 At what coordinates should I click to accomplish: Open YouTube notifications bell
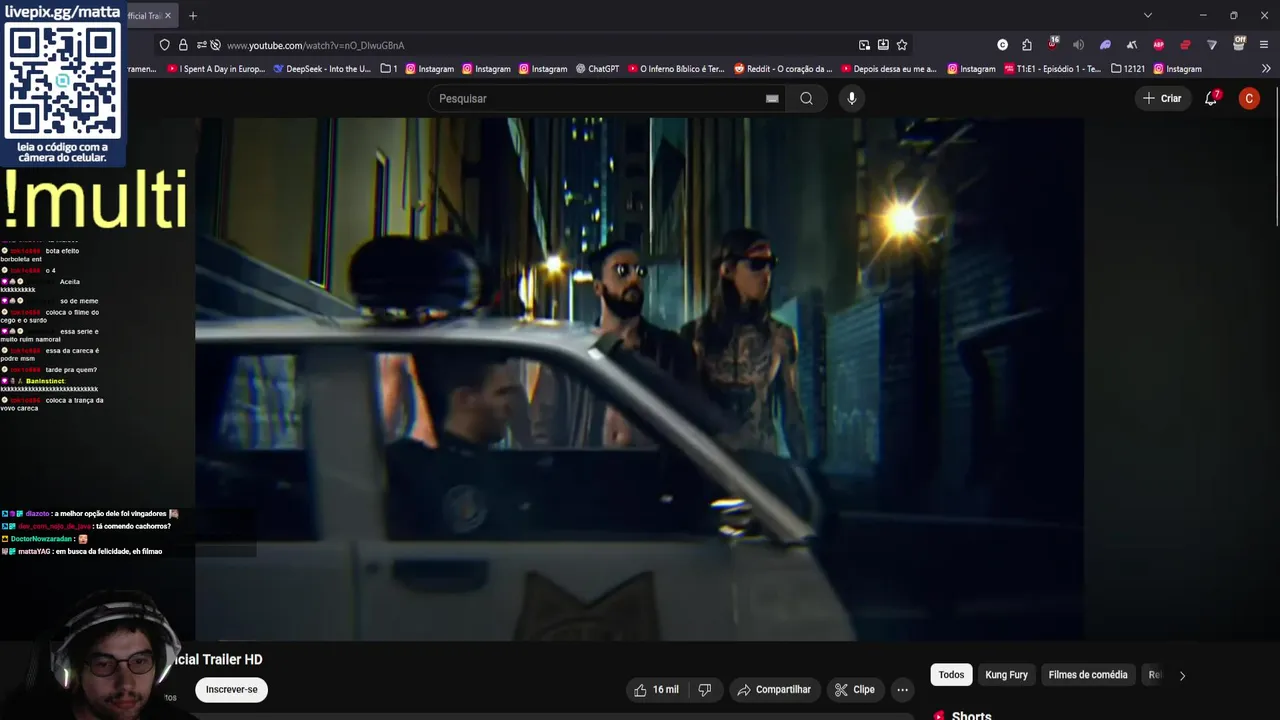click(x=1211, y=98)
